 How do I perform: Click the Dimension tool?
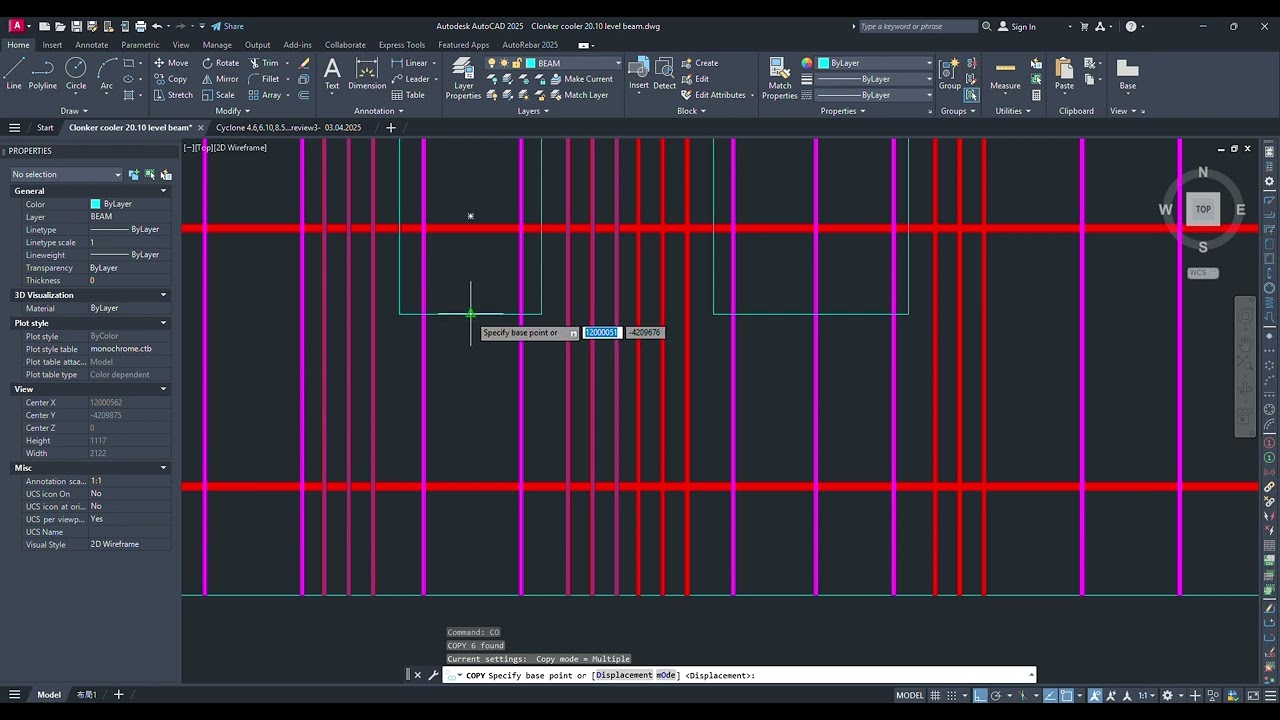click(367, 74)
